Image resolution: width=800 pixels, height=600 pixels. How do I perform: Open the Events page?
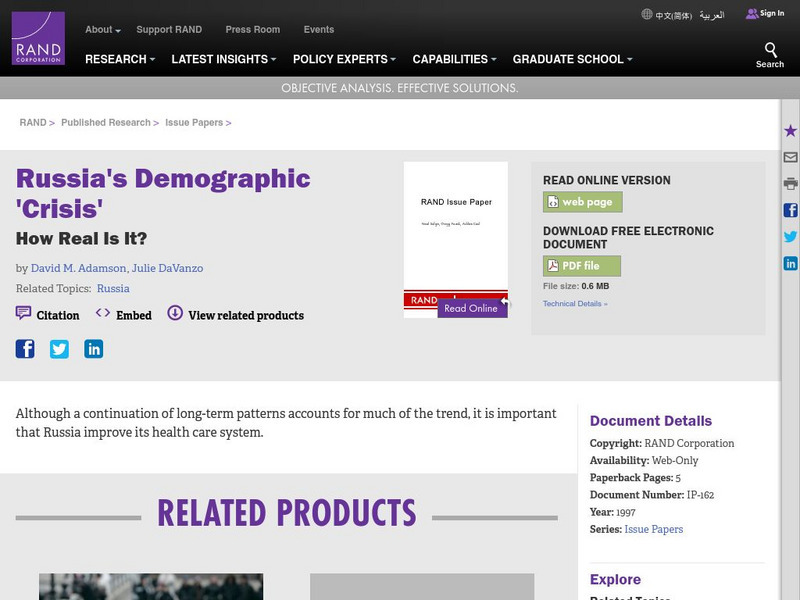(319, 30)
